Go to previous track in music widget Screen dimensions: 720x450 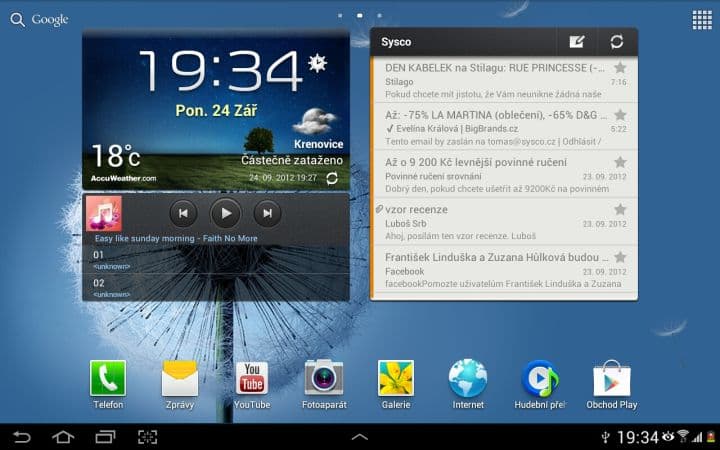click(183, 212)
